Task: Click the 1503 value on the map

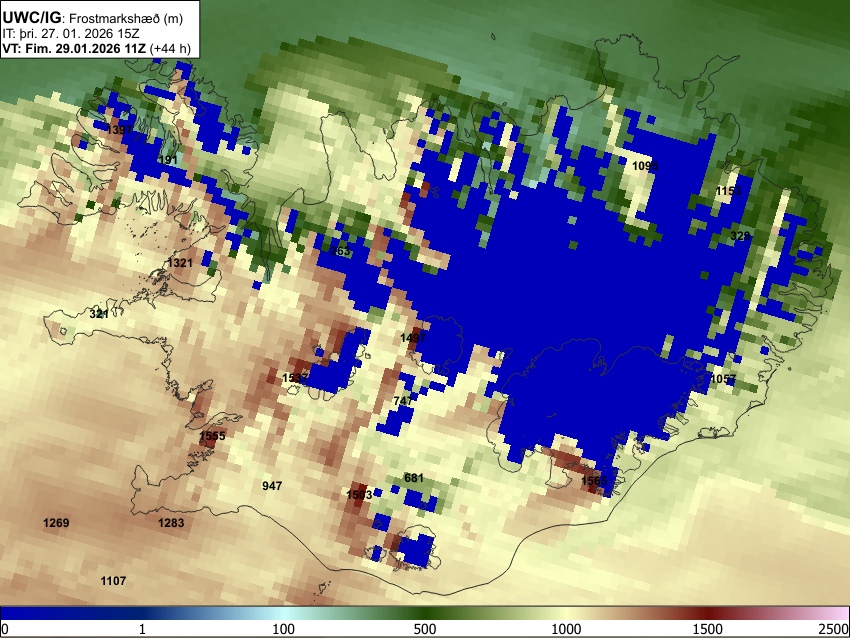Action: point(359,494)
